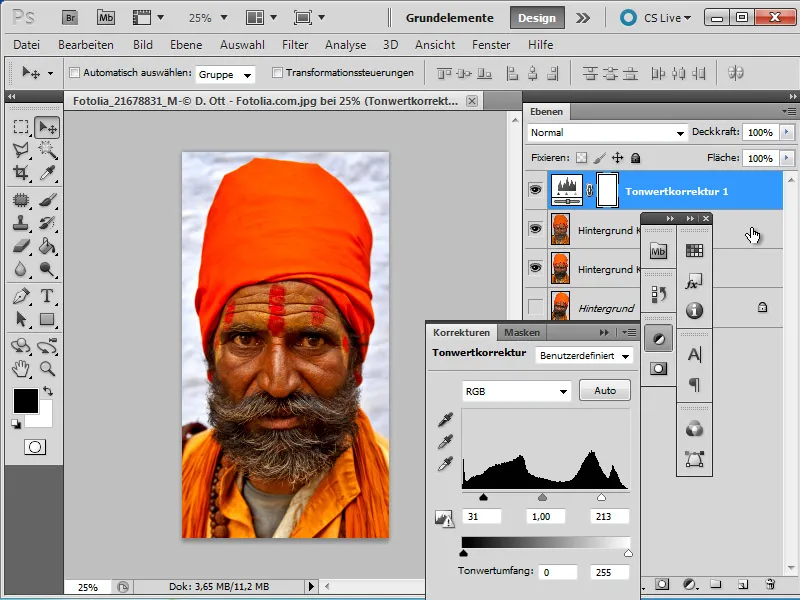This screenshot has width=800, height=600.
Task: Select the Zoom tool
Action: click(47, 368)
